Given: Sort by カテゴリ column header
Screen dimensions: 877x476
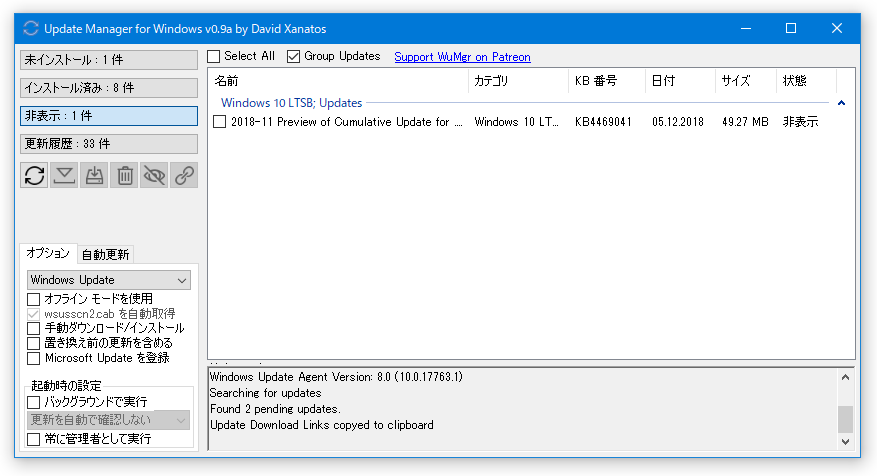Looking at the screenshot, I should point(518,81).
